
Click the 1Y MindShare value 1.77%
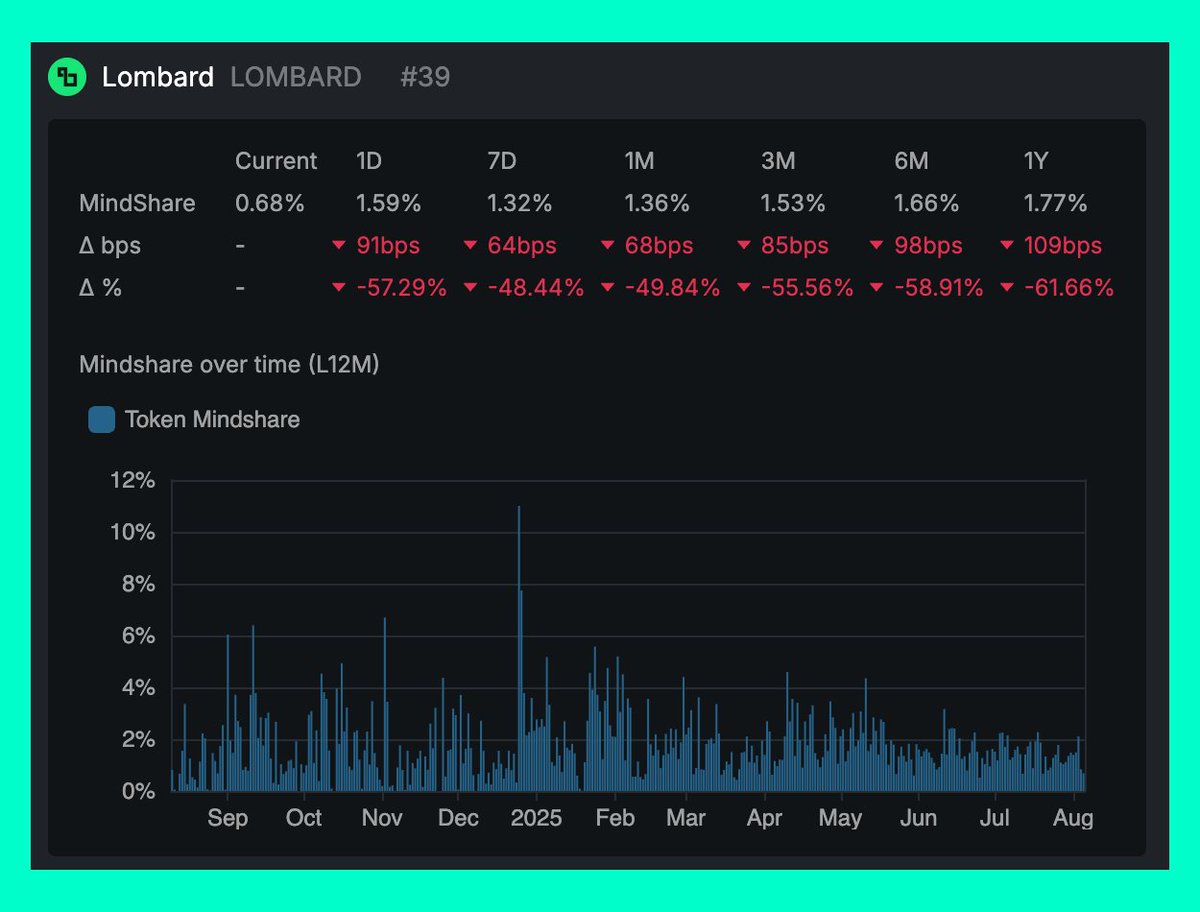pyautogui.click(x=1056, y=204)
